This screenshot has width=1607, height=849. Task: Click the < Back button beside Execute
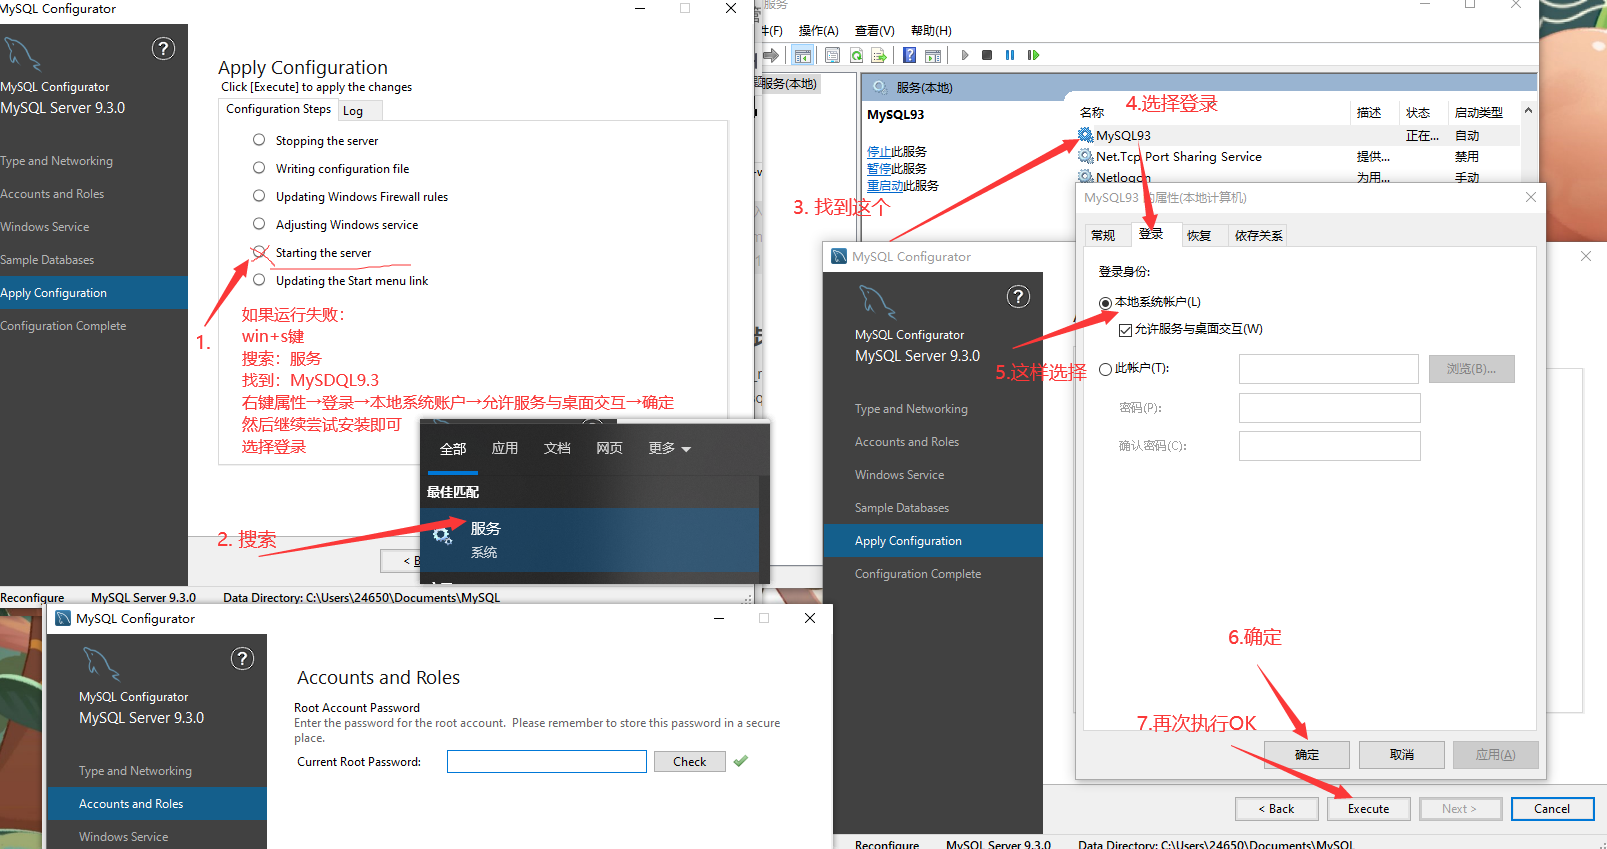point(1276,809)
